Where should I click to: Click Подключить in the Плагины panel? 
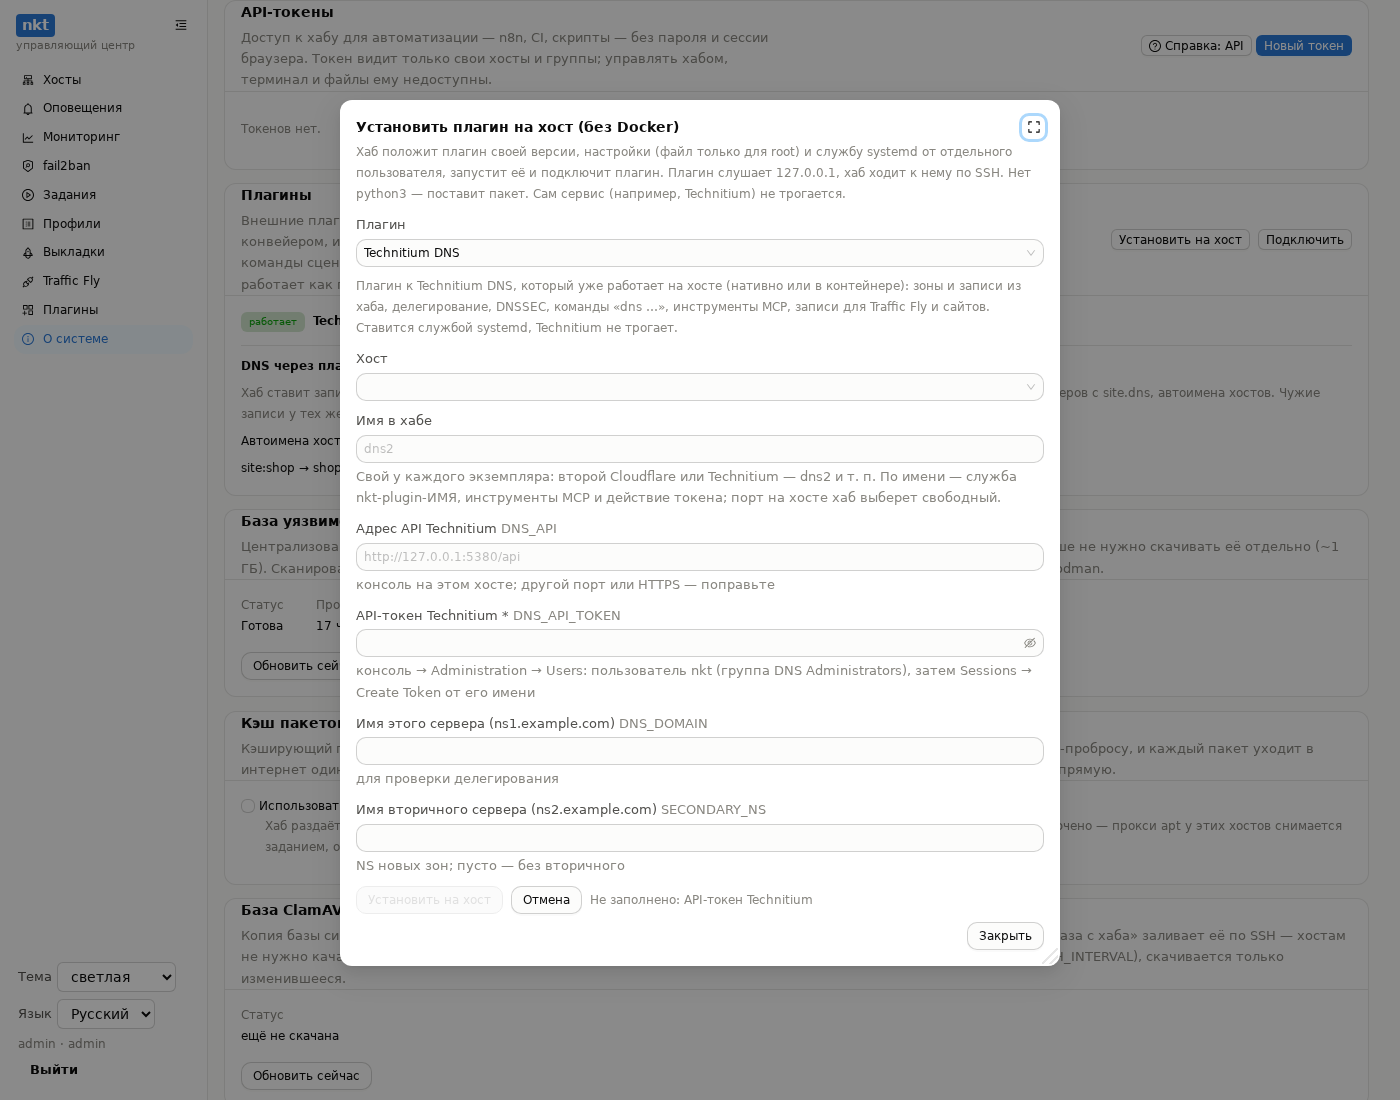tap(1305, 240)
